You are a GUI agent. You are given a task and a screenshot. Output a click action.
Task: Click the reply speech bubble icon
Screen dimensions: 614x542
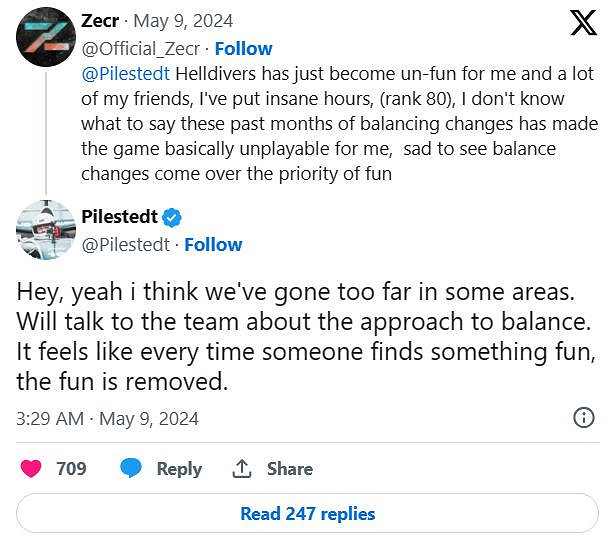tap(131, 468)
